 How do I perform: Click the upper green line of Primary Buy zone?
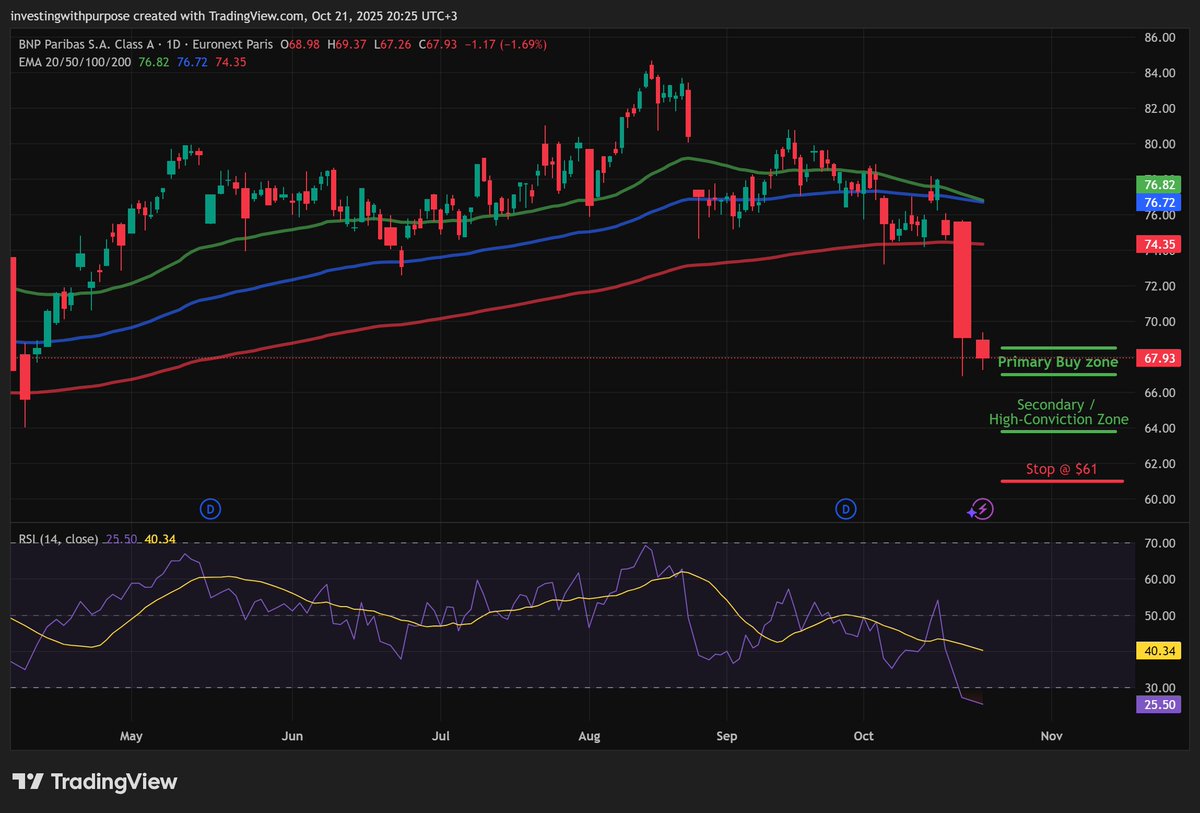1058,348
